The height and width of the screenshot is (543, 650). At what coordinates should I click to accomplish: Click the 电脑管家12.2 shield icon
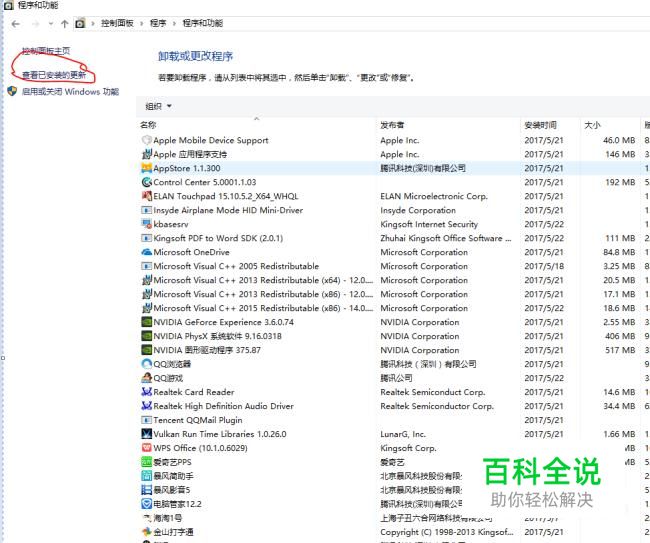click(146, 504)
